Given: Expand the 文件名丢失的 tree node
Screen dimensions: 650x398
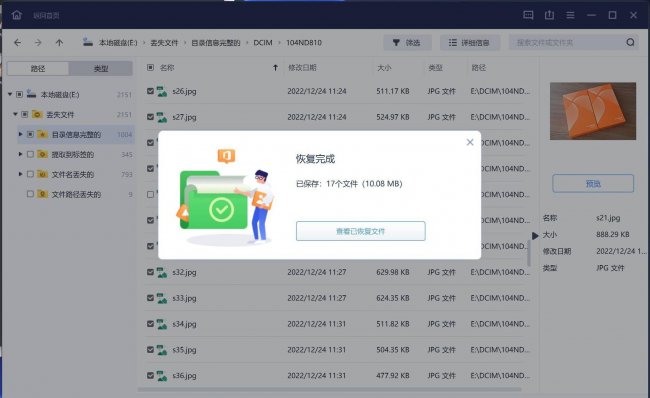Looking at the screenshot, I should coord(20,174).
